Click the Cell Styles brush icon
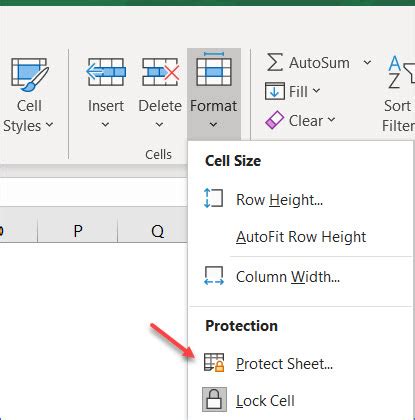415x420 pixels. (29, 74)
